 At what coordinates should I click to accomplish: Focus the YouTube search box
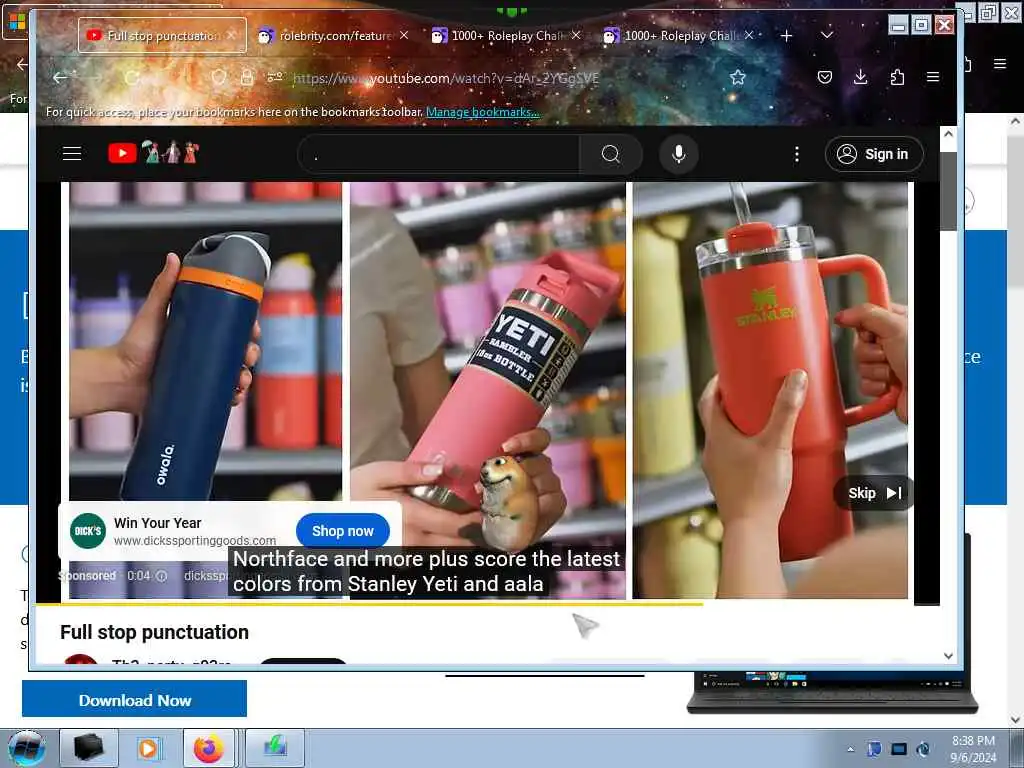(x=439, y=154)
